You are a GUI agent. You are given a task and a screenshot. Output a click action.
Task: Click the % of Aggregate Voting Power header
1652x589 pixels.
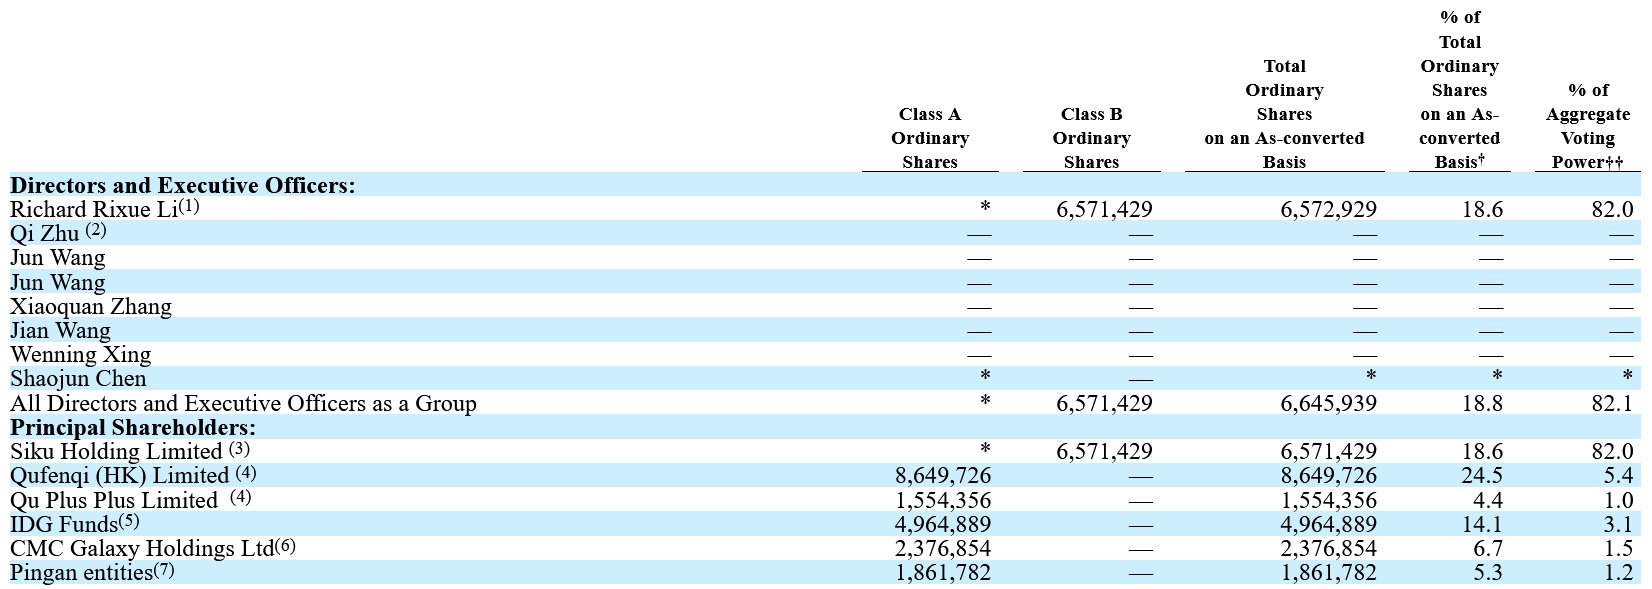1587,126
